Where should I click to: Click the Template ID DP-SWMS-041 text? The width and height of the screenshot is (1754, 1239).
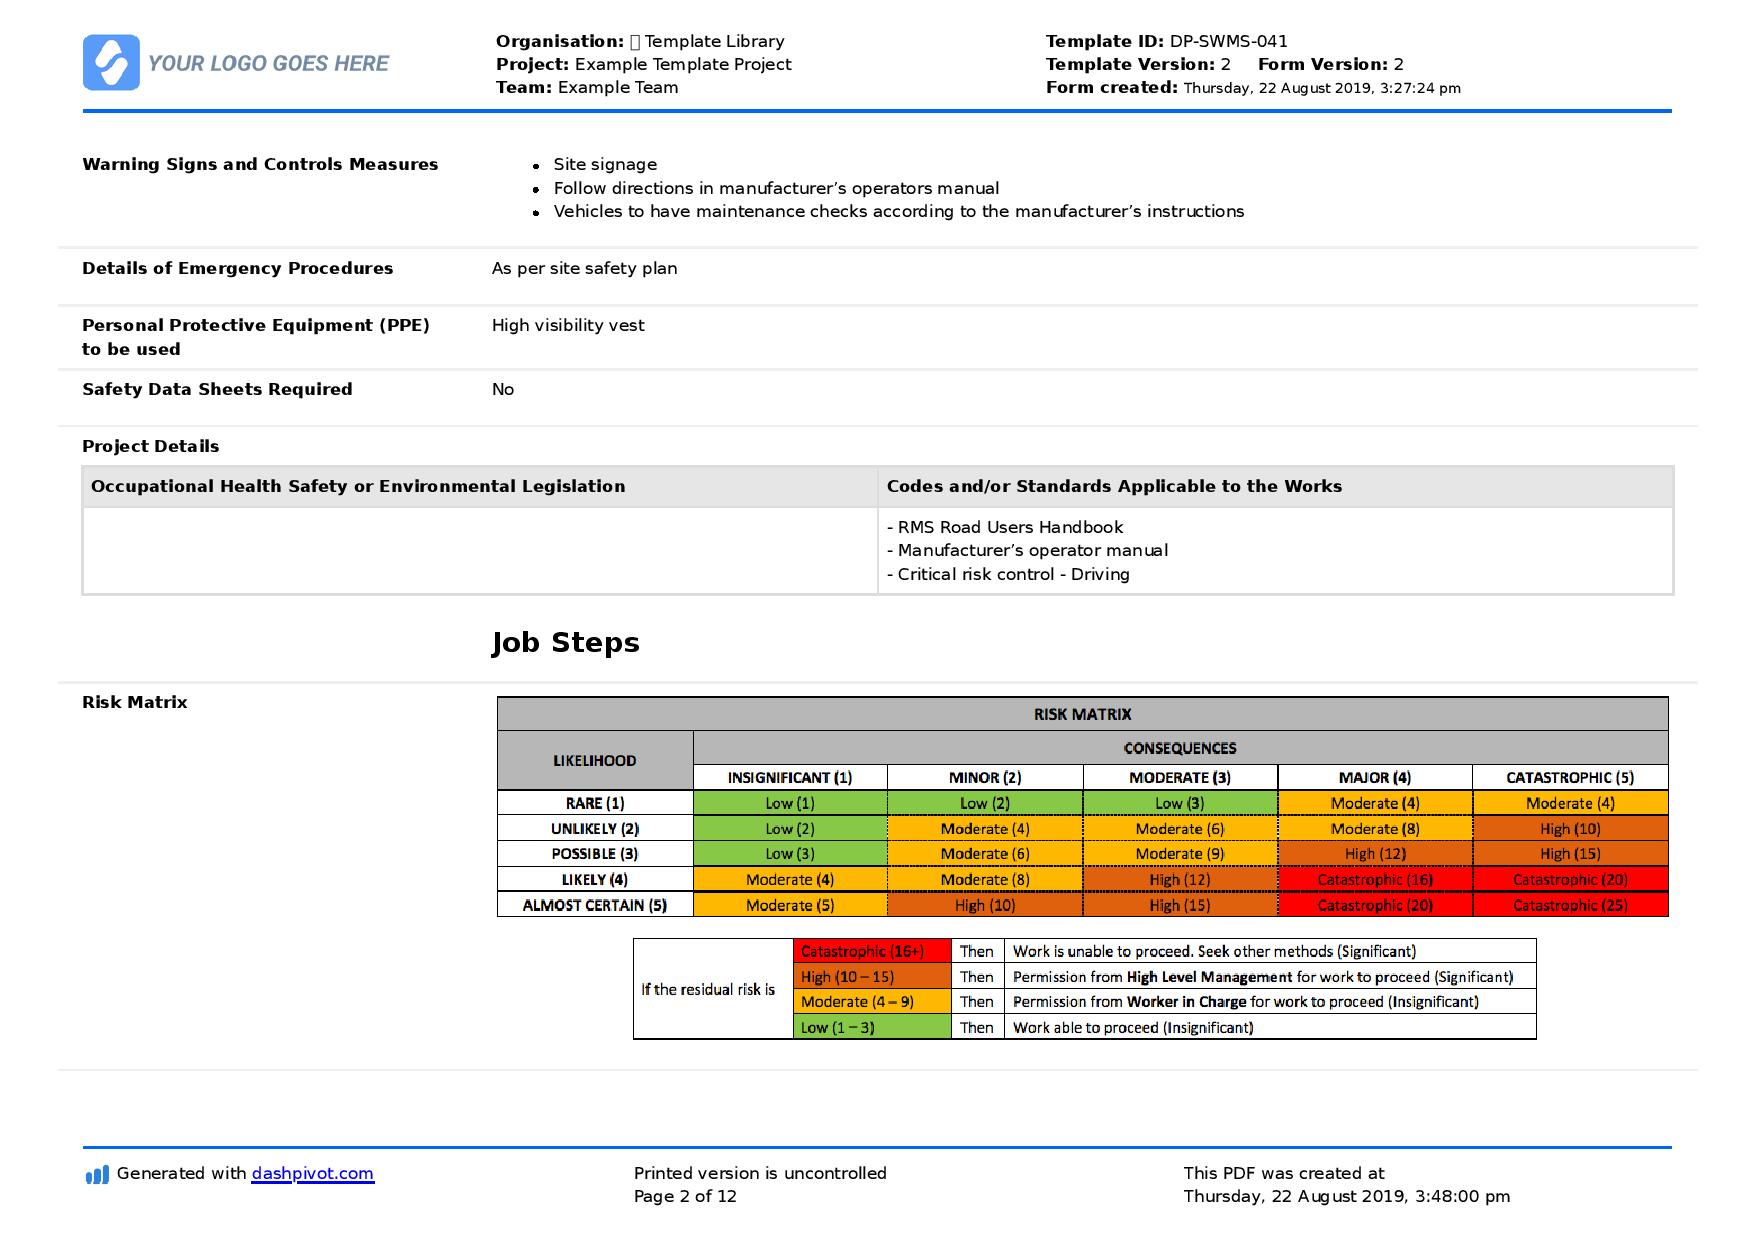point(1167,41)
